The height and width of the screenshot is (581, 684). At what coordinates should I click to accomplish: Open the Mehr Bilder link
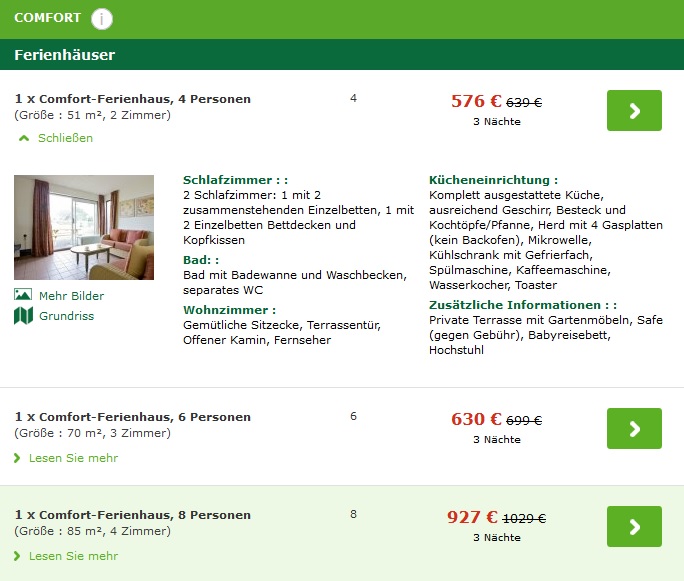coord(71,296)
